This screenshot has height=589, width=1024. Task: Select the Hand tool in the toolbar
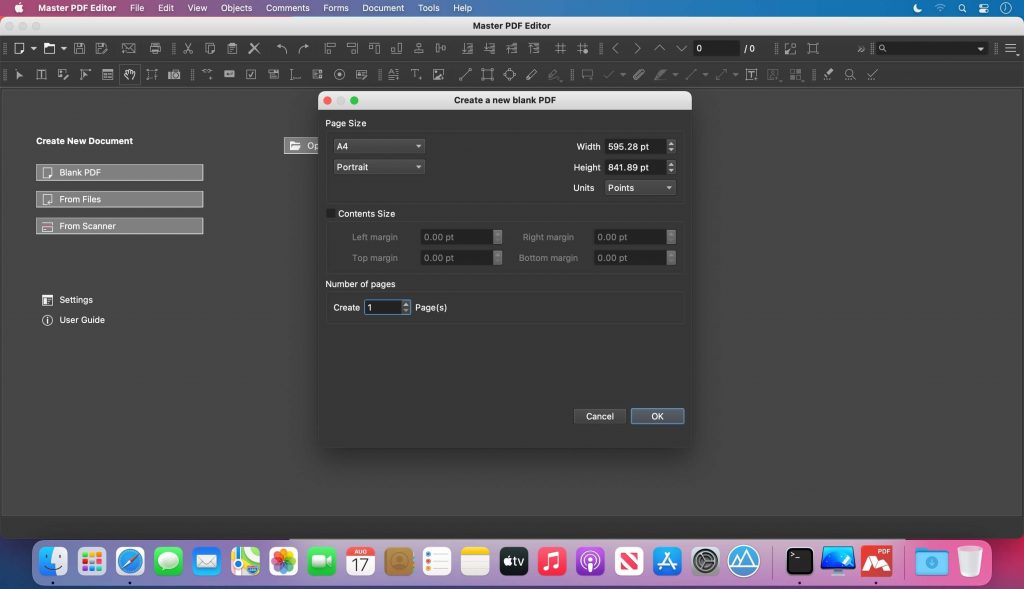click(129, 74)
